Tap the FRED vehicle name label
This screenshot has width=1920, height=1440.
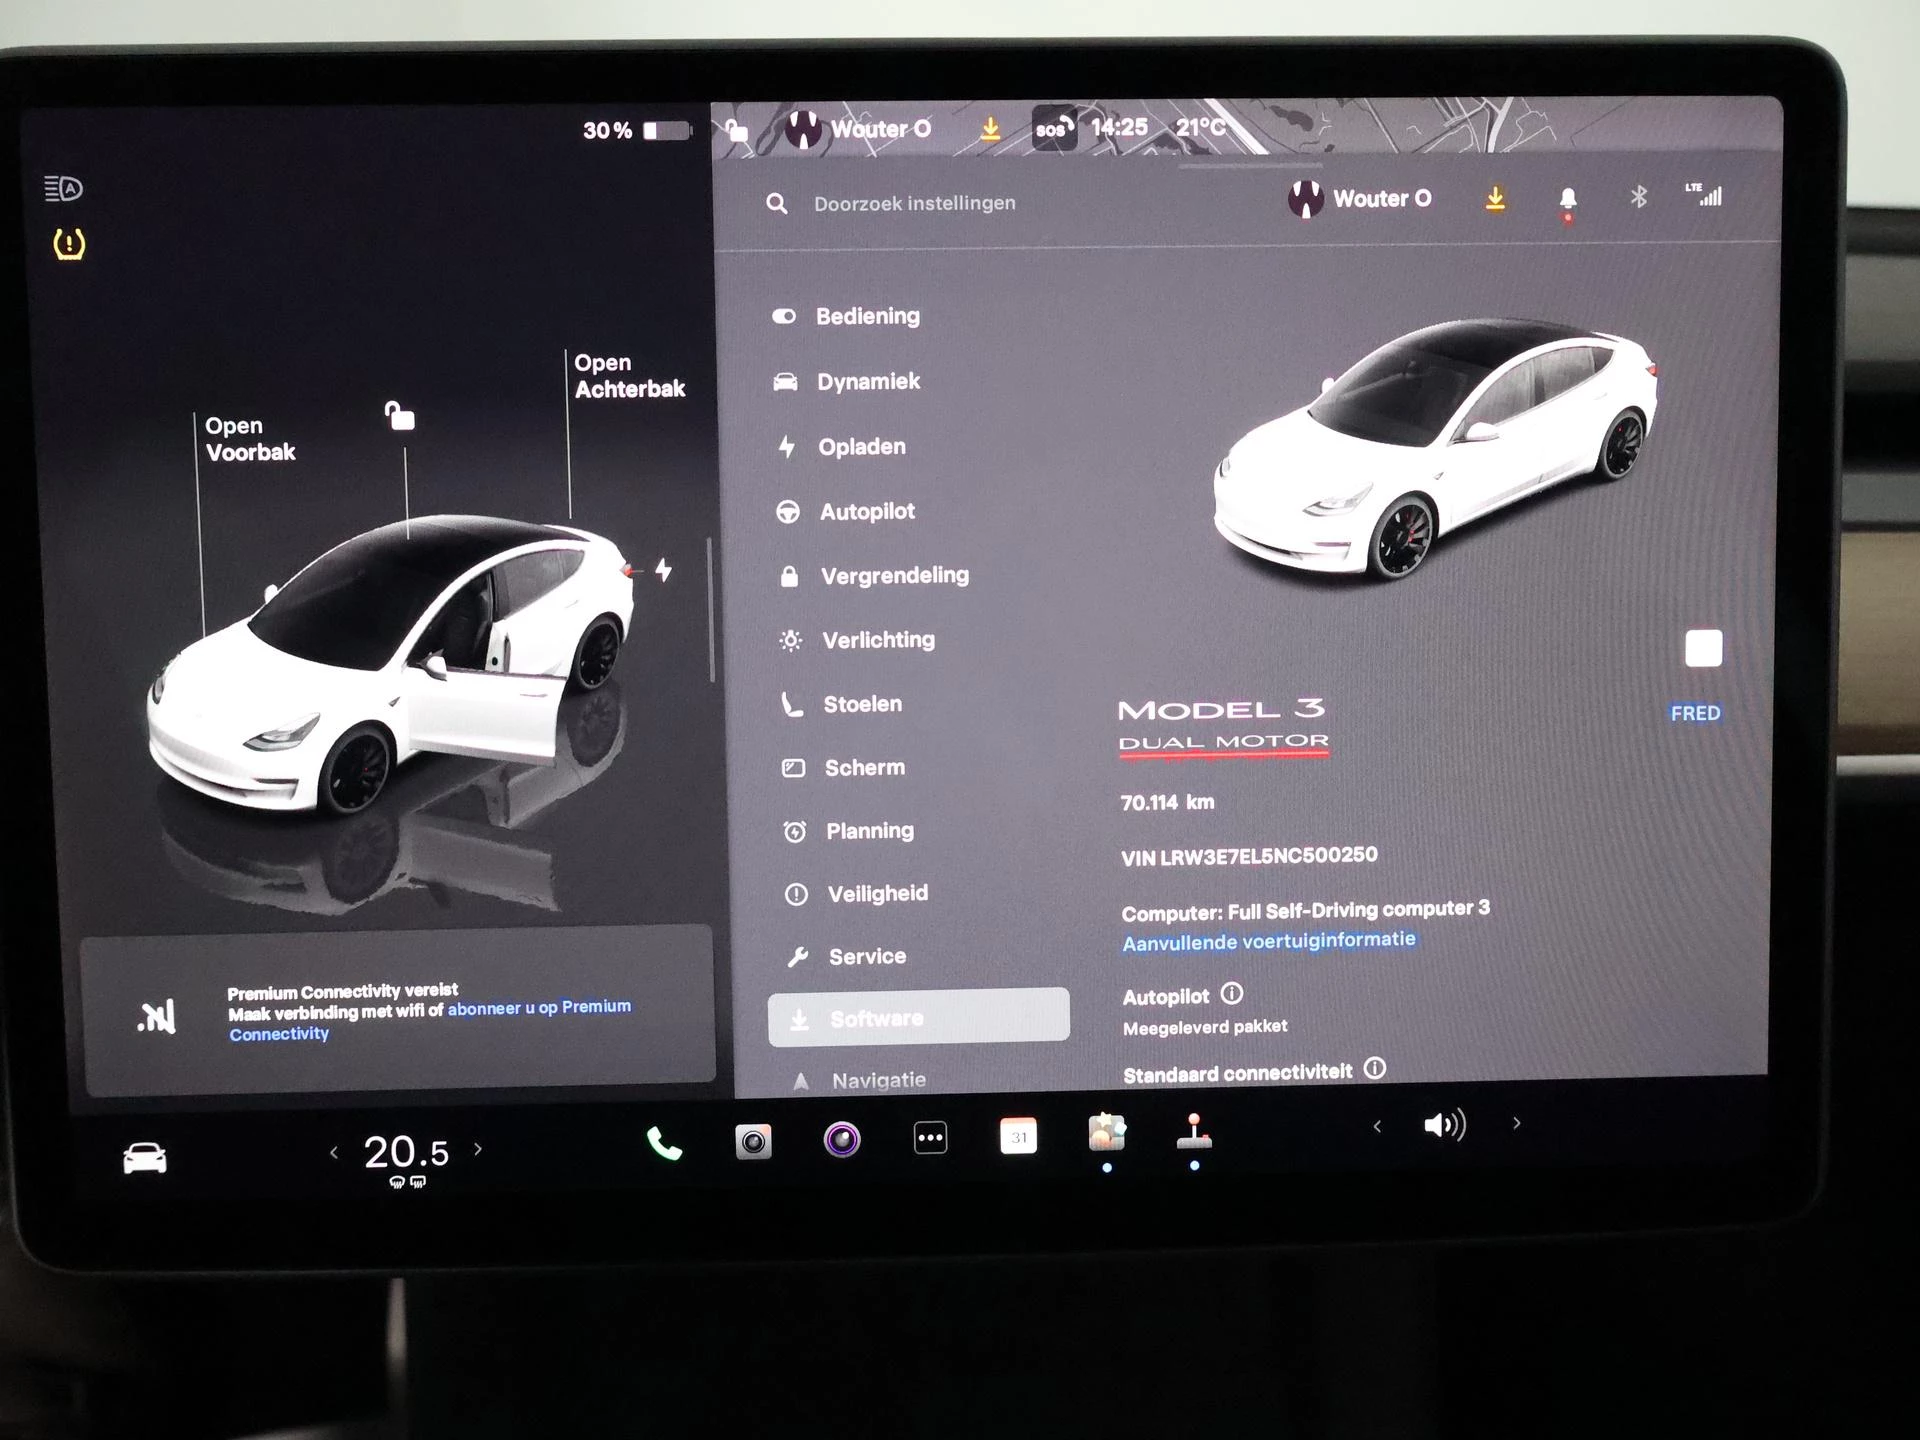coord(1695,713)
